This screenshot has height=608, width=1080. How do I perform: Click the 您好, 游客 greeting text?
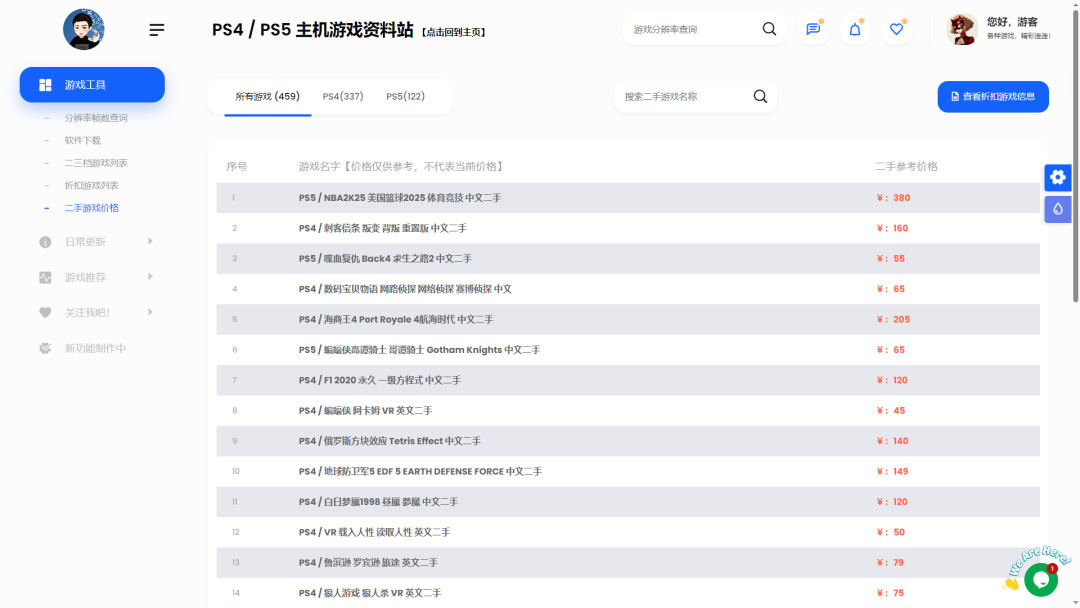coord(1012,22)
